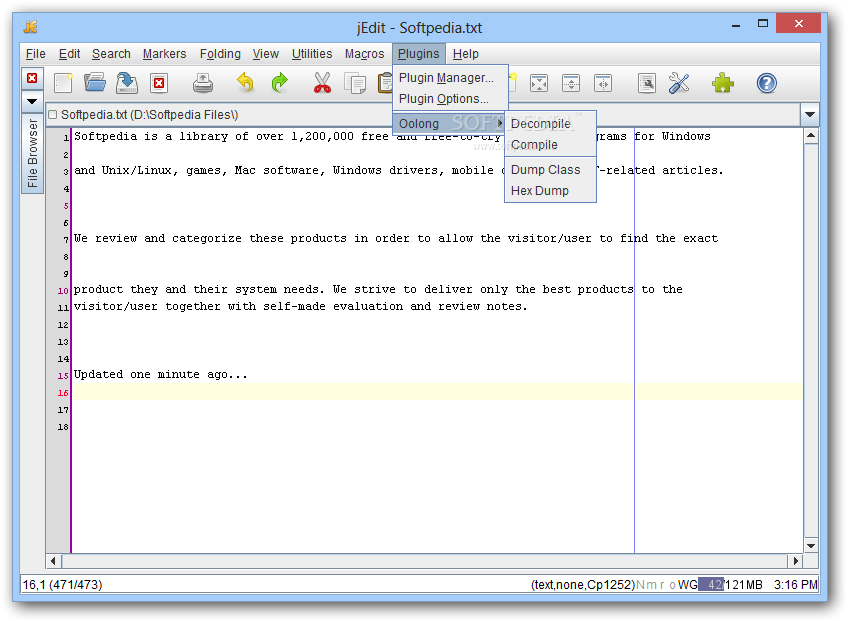Click horizontal scrollbar right arrow
The image size is (848, 622).
pyautogui.click(x=795, y=561)
